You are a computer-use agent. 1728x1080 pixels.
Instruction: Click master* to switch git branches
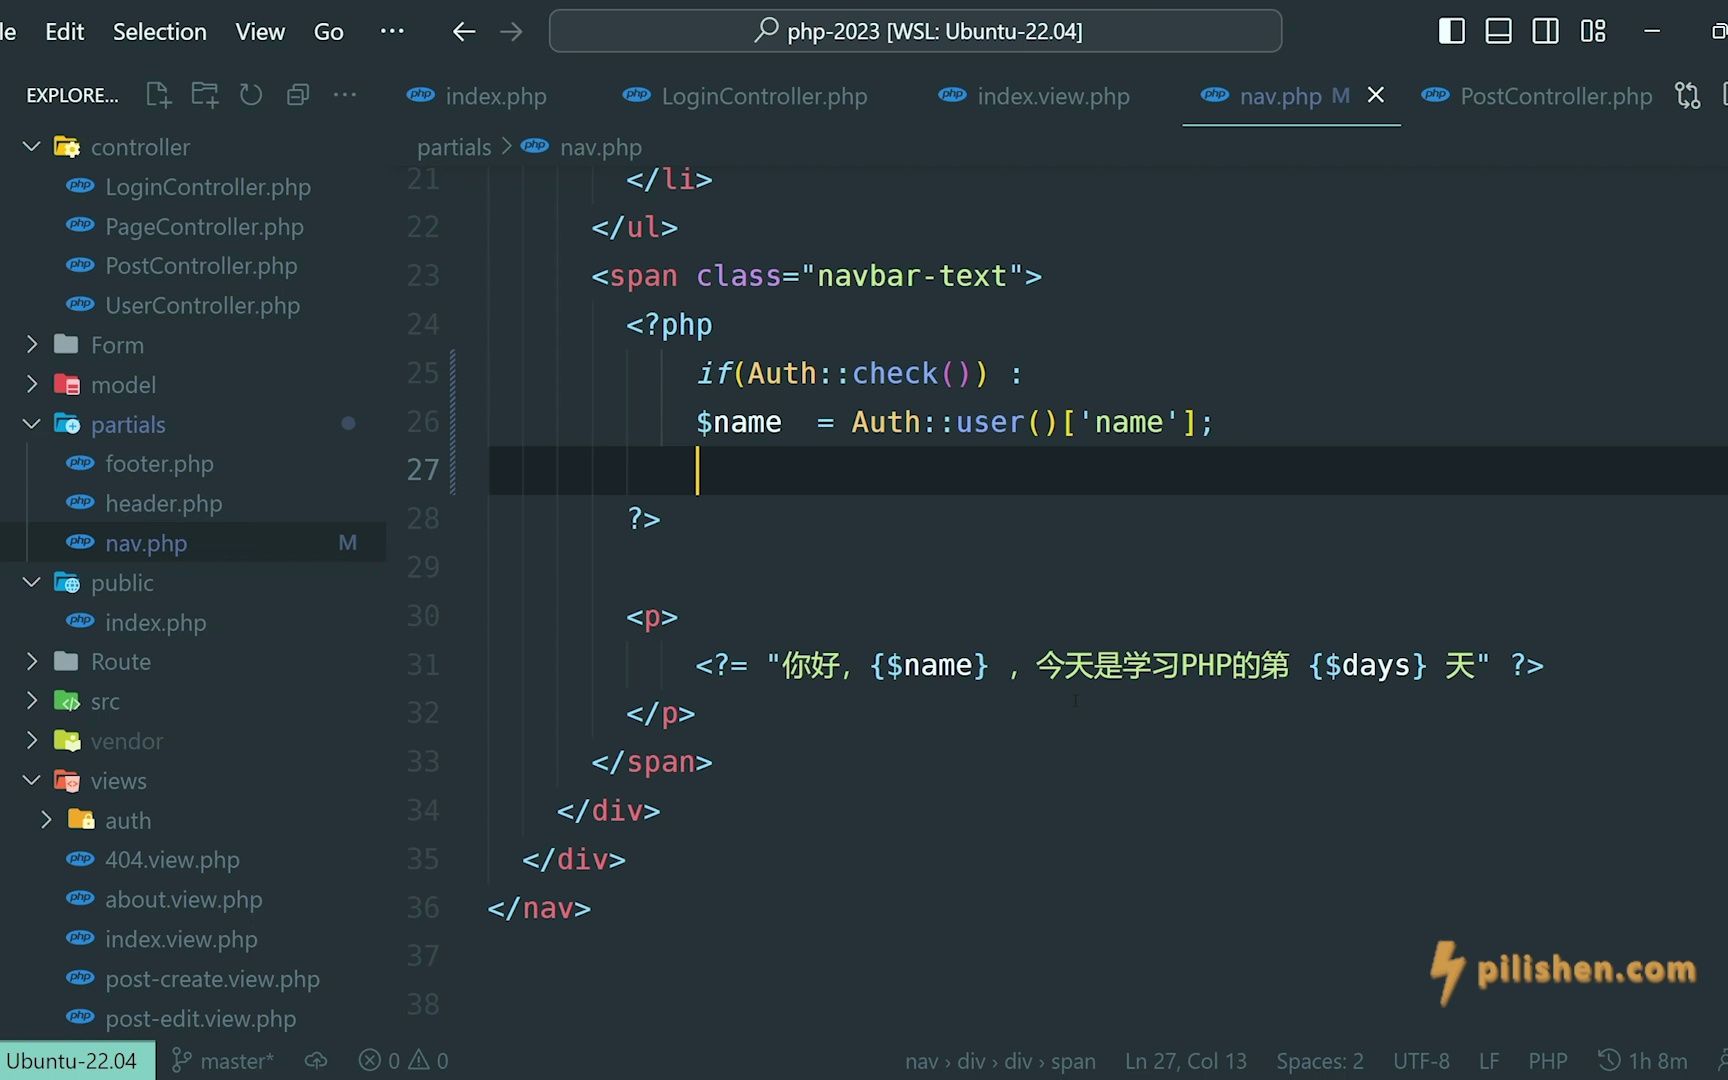235,1060
